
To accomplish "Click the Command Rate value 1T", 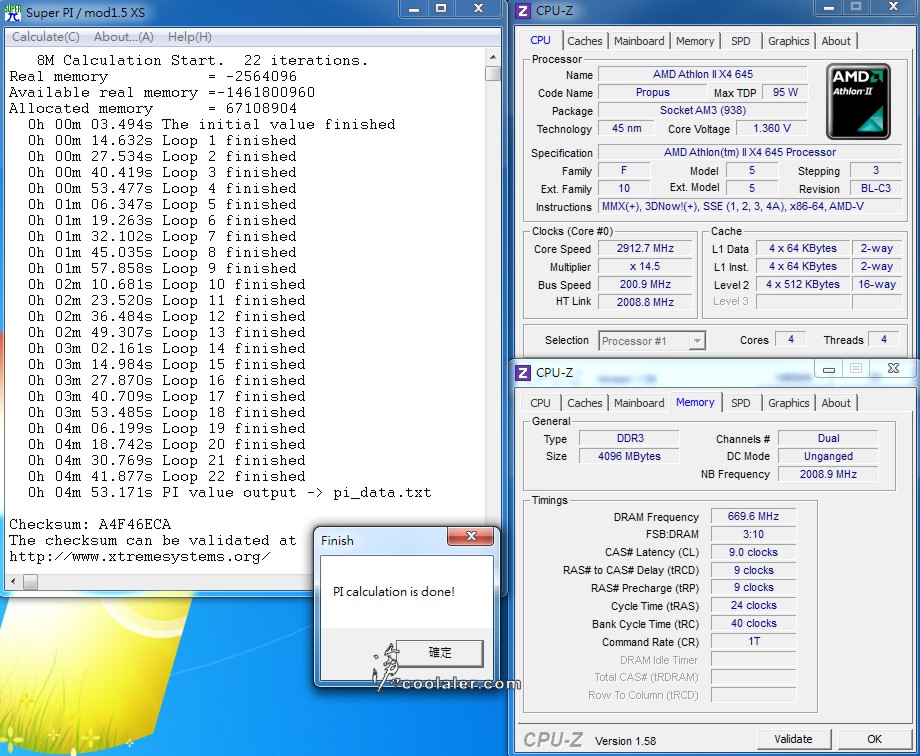I will 753,642.
